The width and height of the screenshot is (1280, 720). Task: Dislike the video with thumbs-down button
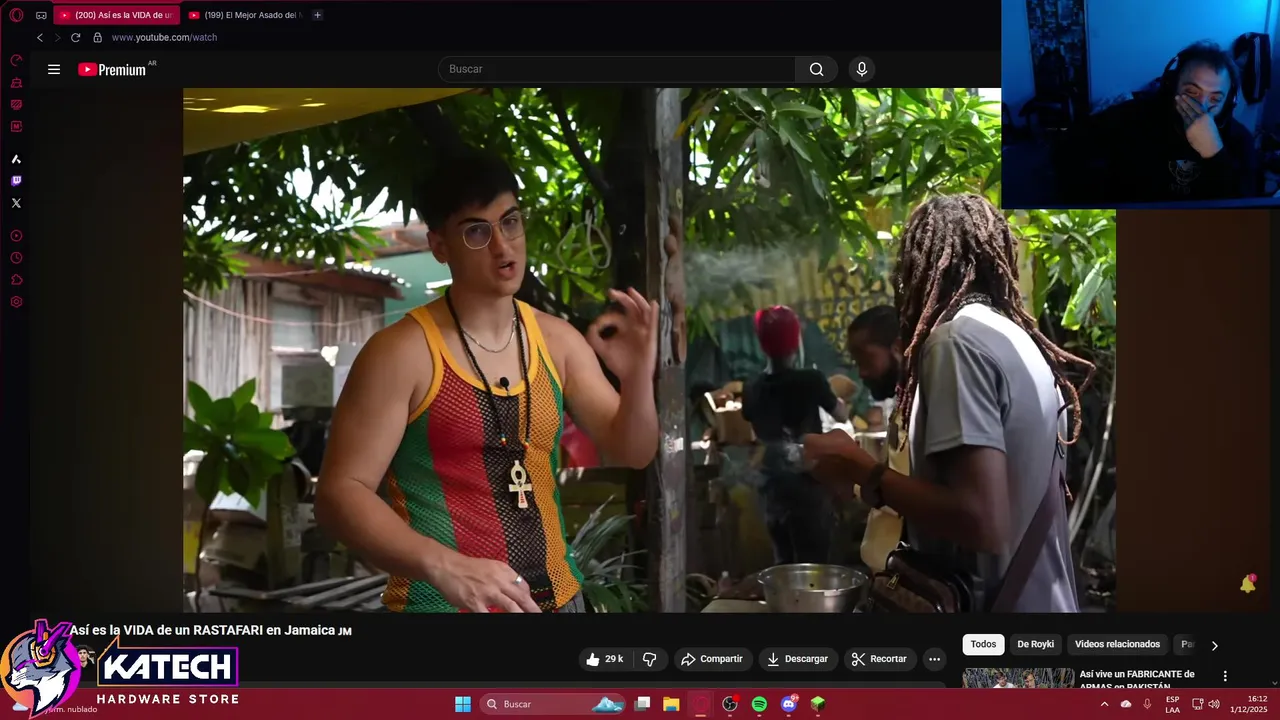click(649, 659)
